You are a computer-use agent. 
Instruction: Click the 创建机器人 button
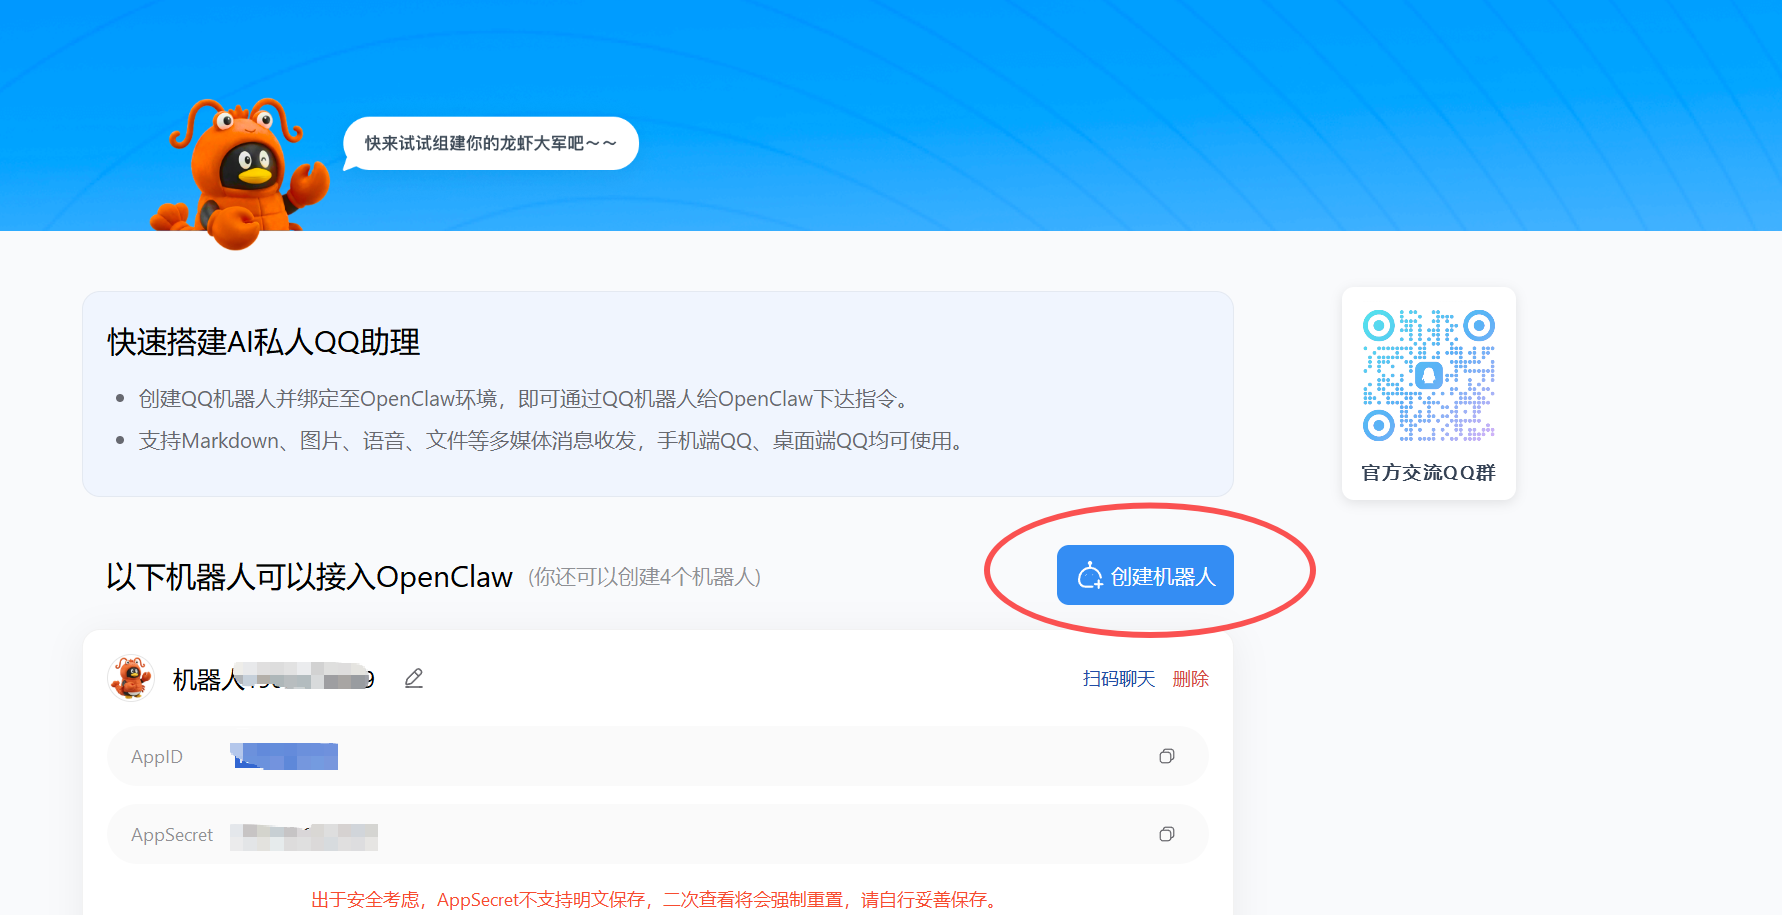[1145, 575]
